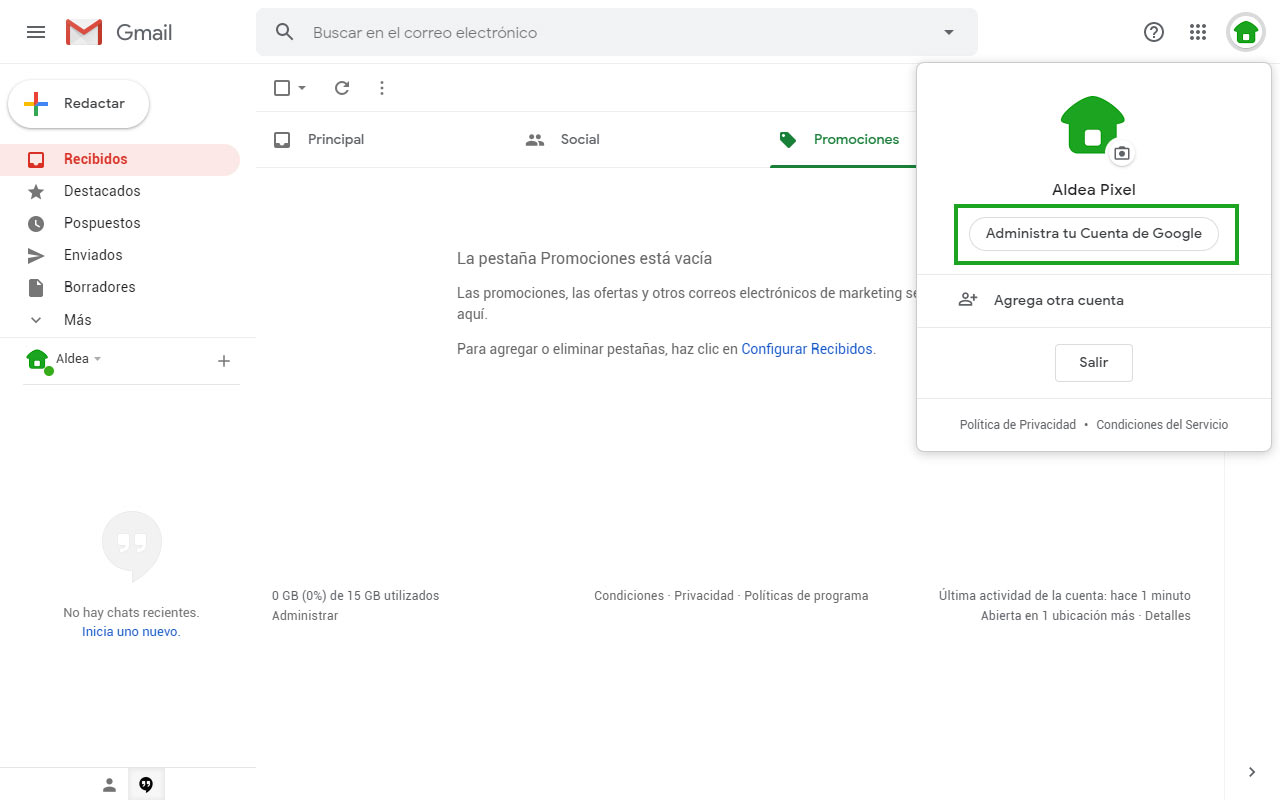Screen dimensions: 1280x800
Task: Click the Recibidos inbox icon
Action: click(x=36, y=160)
